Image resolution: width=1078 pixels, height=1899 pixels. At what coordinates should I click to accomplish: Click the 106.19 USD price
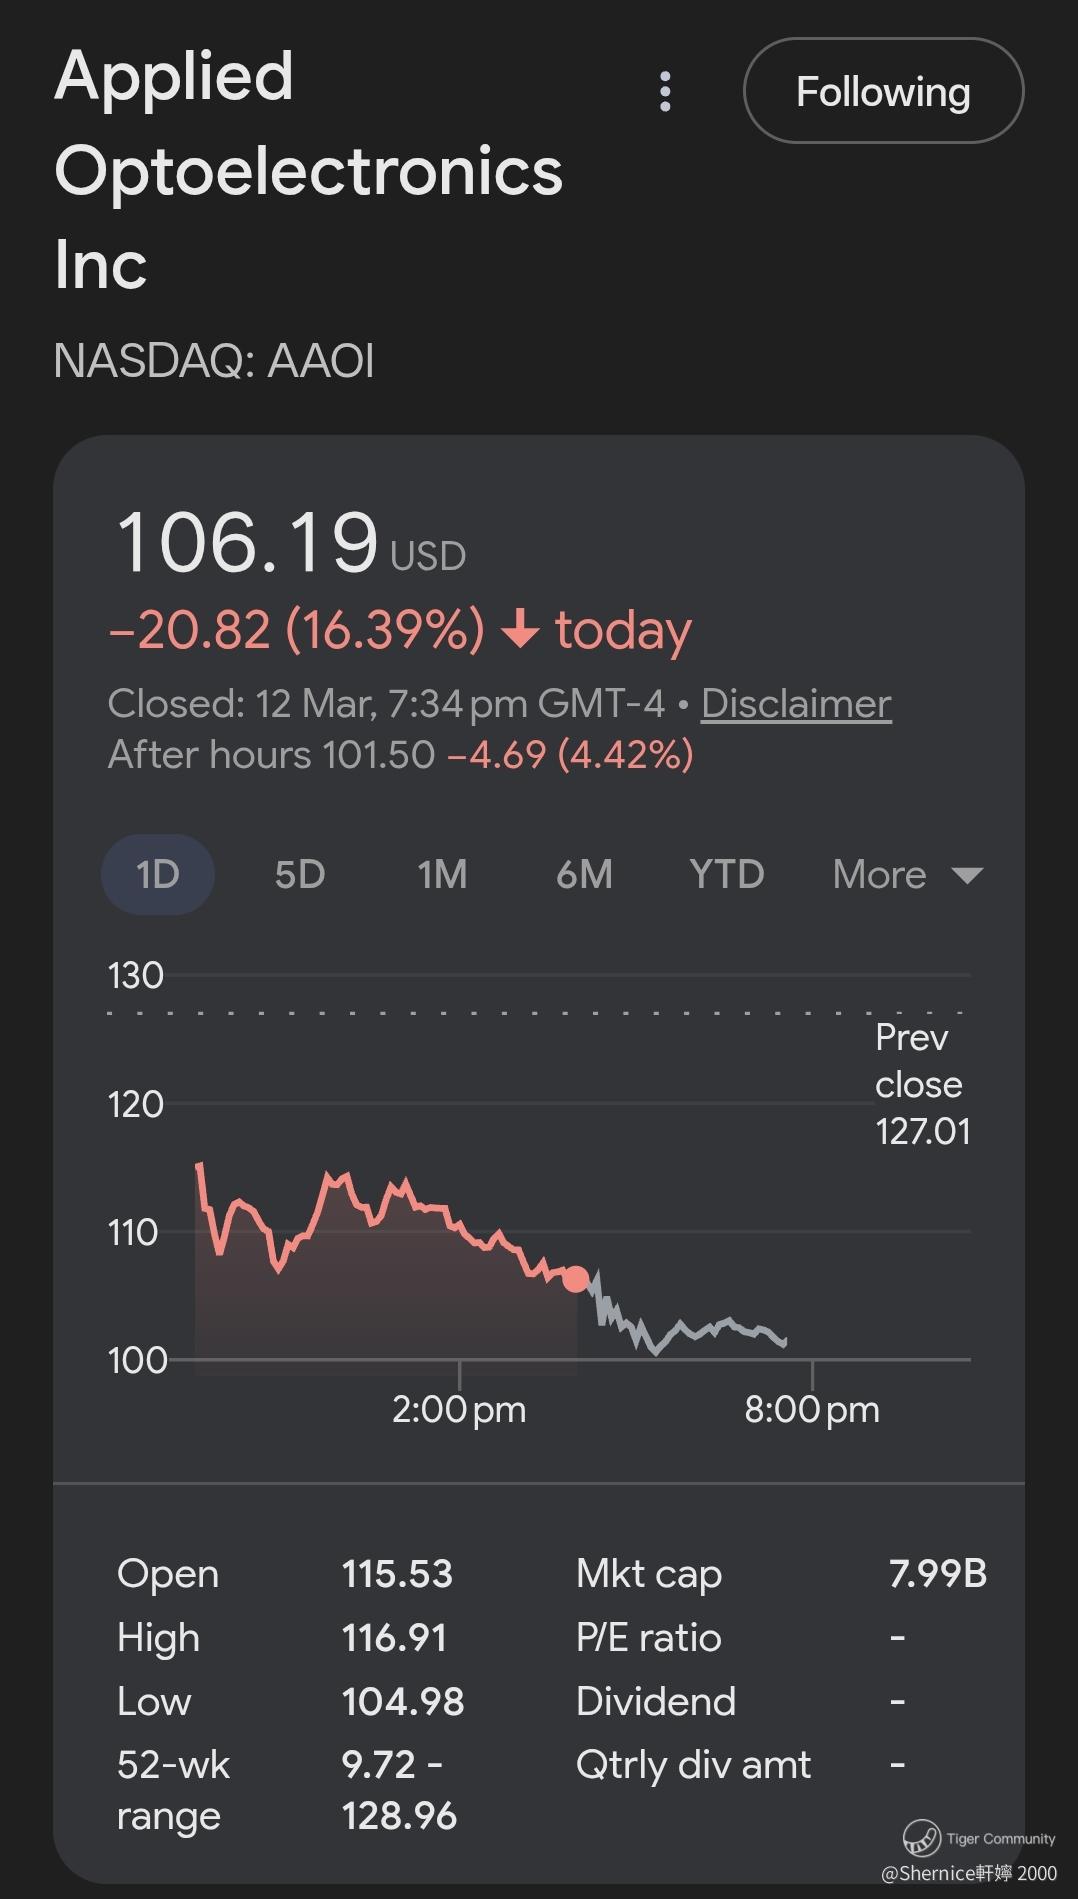(290, 543)
